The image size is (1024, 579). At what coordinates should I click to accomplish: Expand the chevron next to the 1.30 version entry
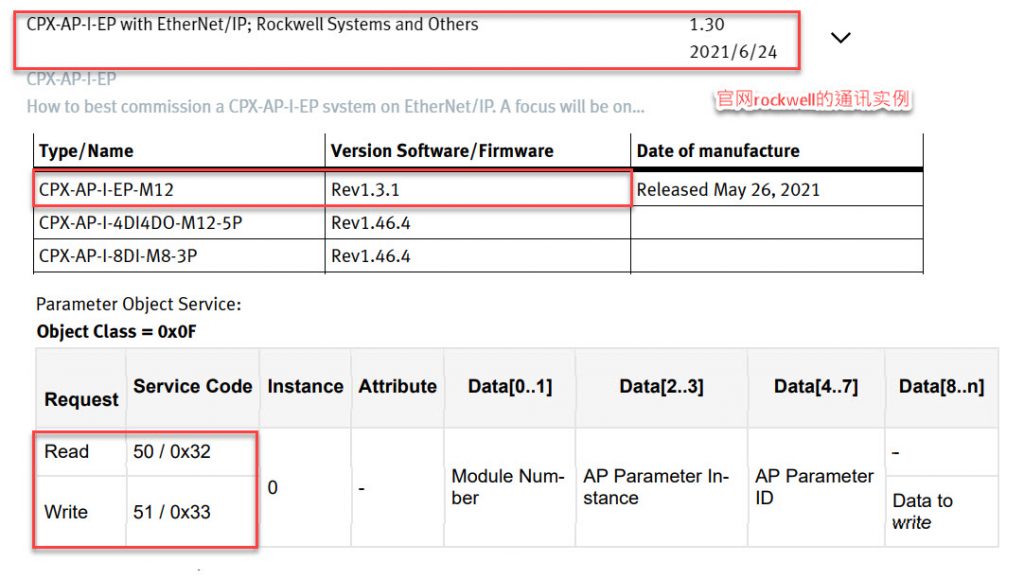coord(840,38)
